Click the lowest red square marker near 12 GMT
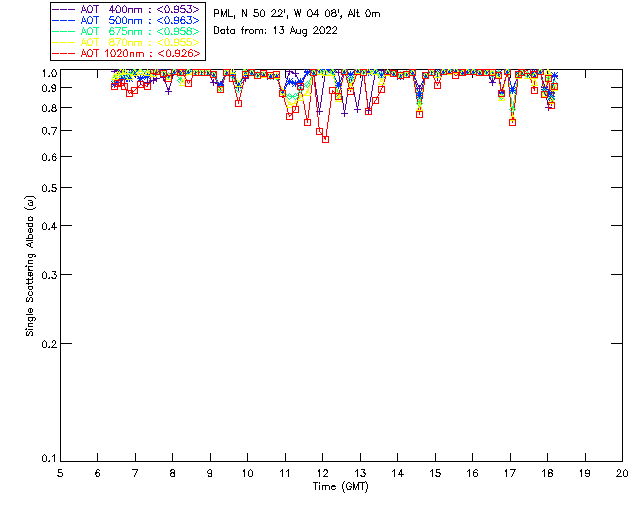Viewport: 640px width, 512px height. pos(325,139)
